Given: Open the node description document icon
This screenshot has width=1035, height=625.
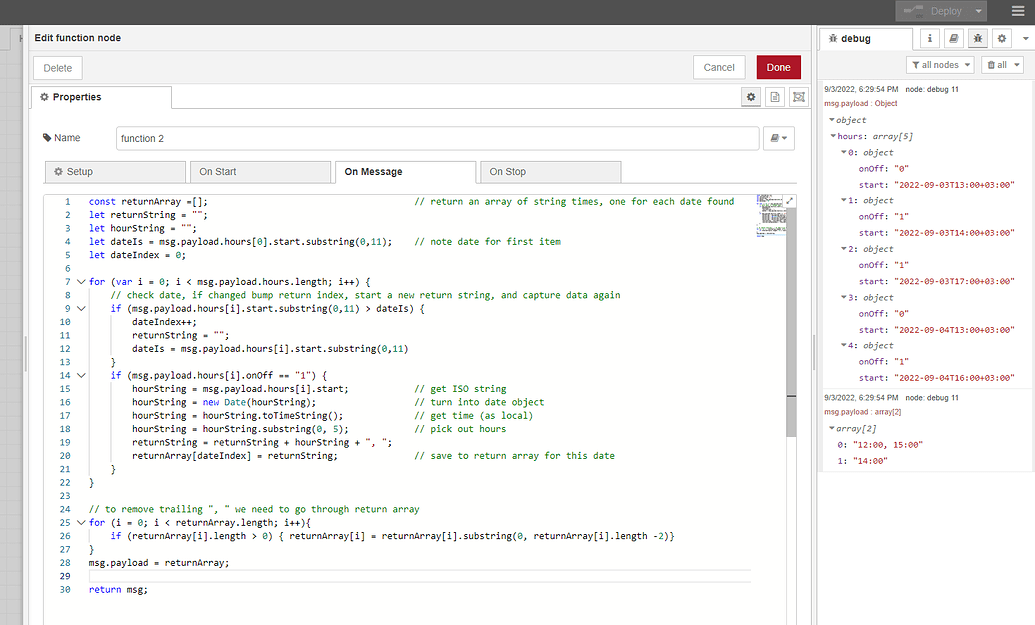Looking at the screenshot, I should [x=774, y=97].
